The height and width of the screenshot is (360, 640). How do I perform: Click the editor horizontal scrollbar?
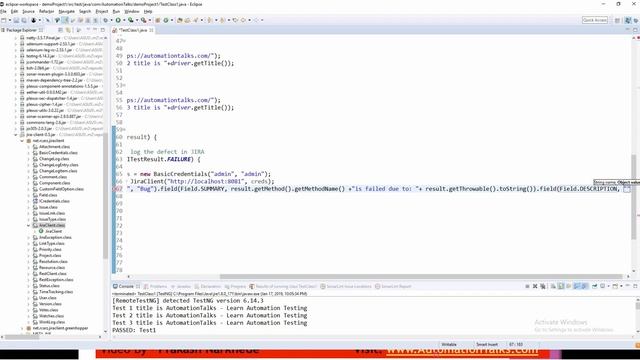coord(420,276)
